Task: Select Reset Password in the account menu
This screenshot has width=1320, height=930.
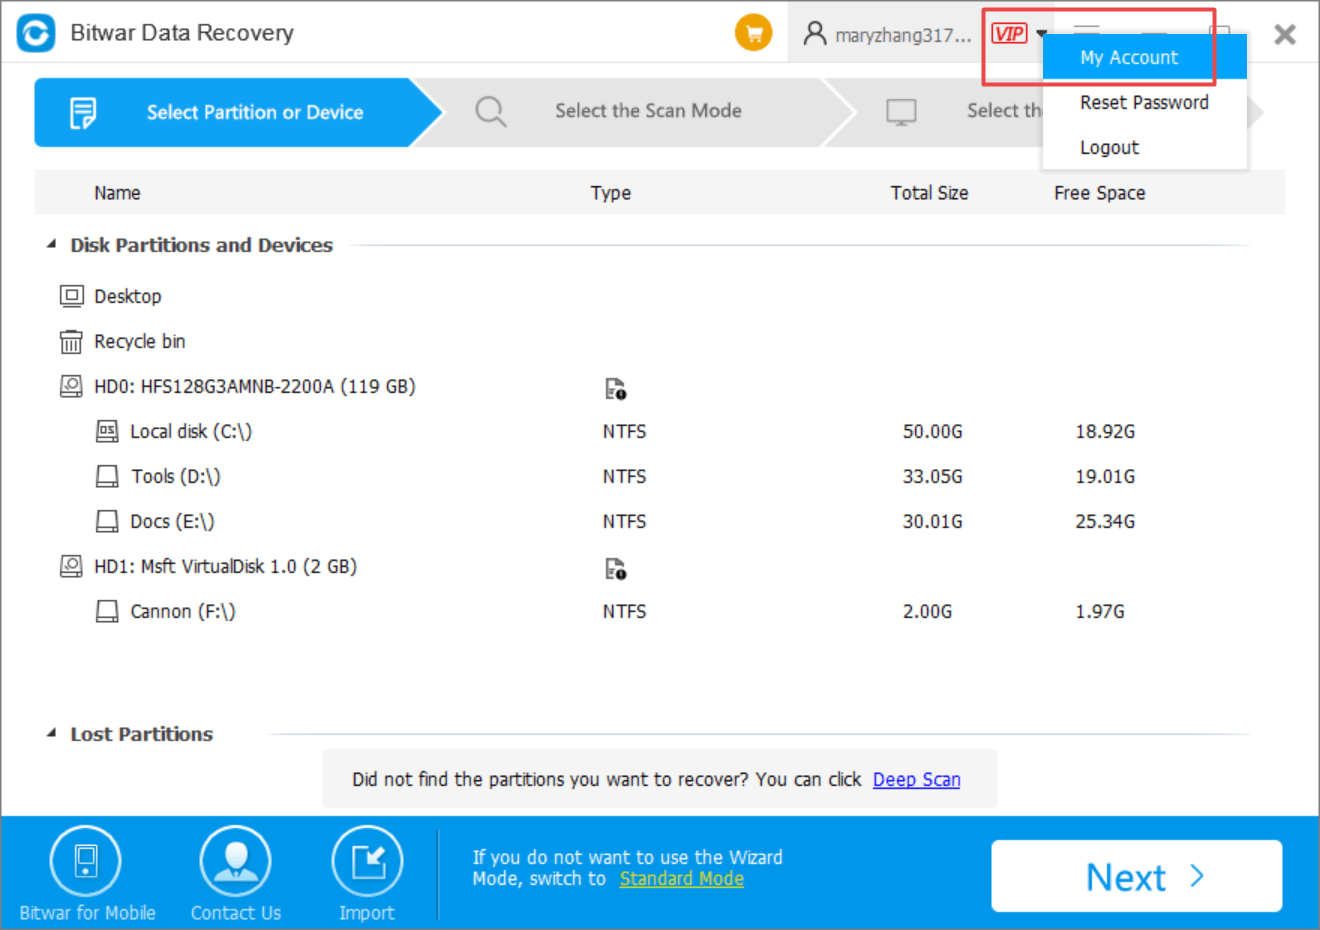Action: pos(1144,102)
